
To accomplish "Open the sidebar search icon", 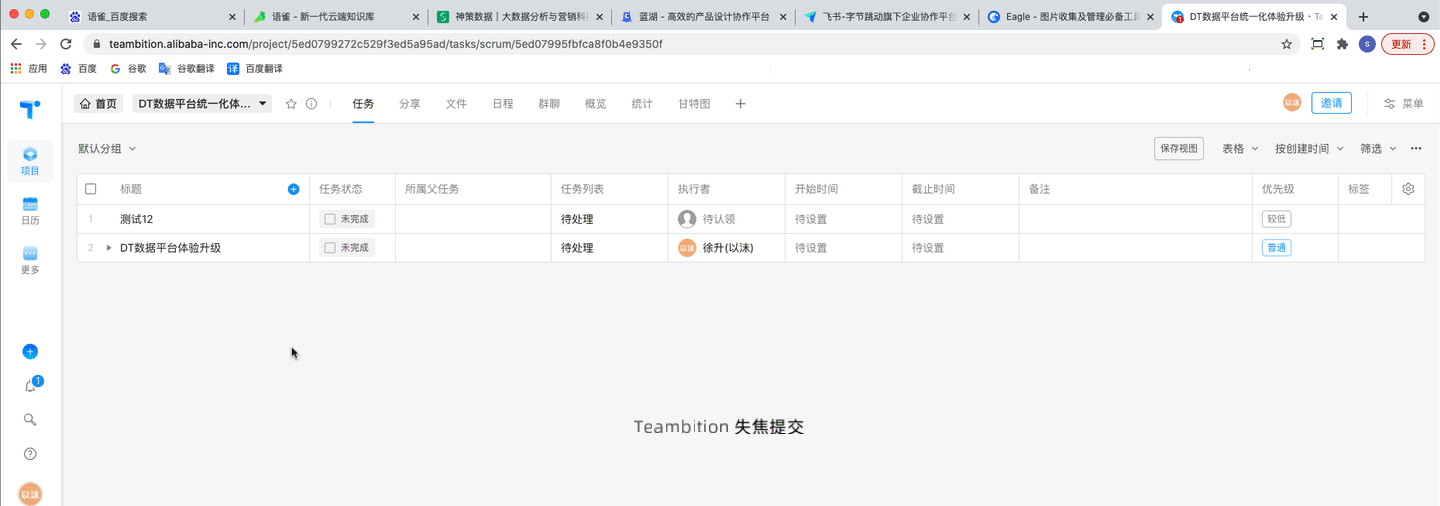I will pyautogui.click(x=30, y=420).
